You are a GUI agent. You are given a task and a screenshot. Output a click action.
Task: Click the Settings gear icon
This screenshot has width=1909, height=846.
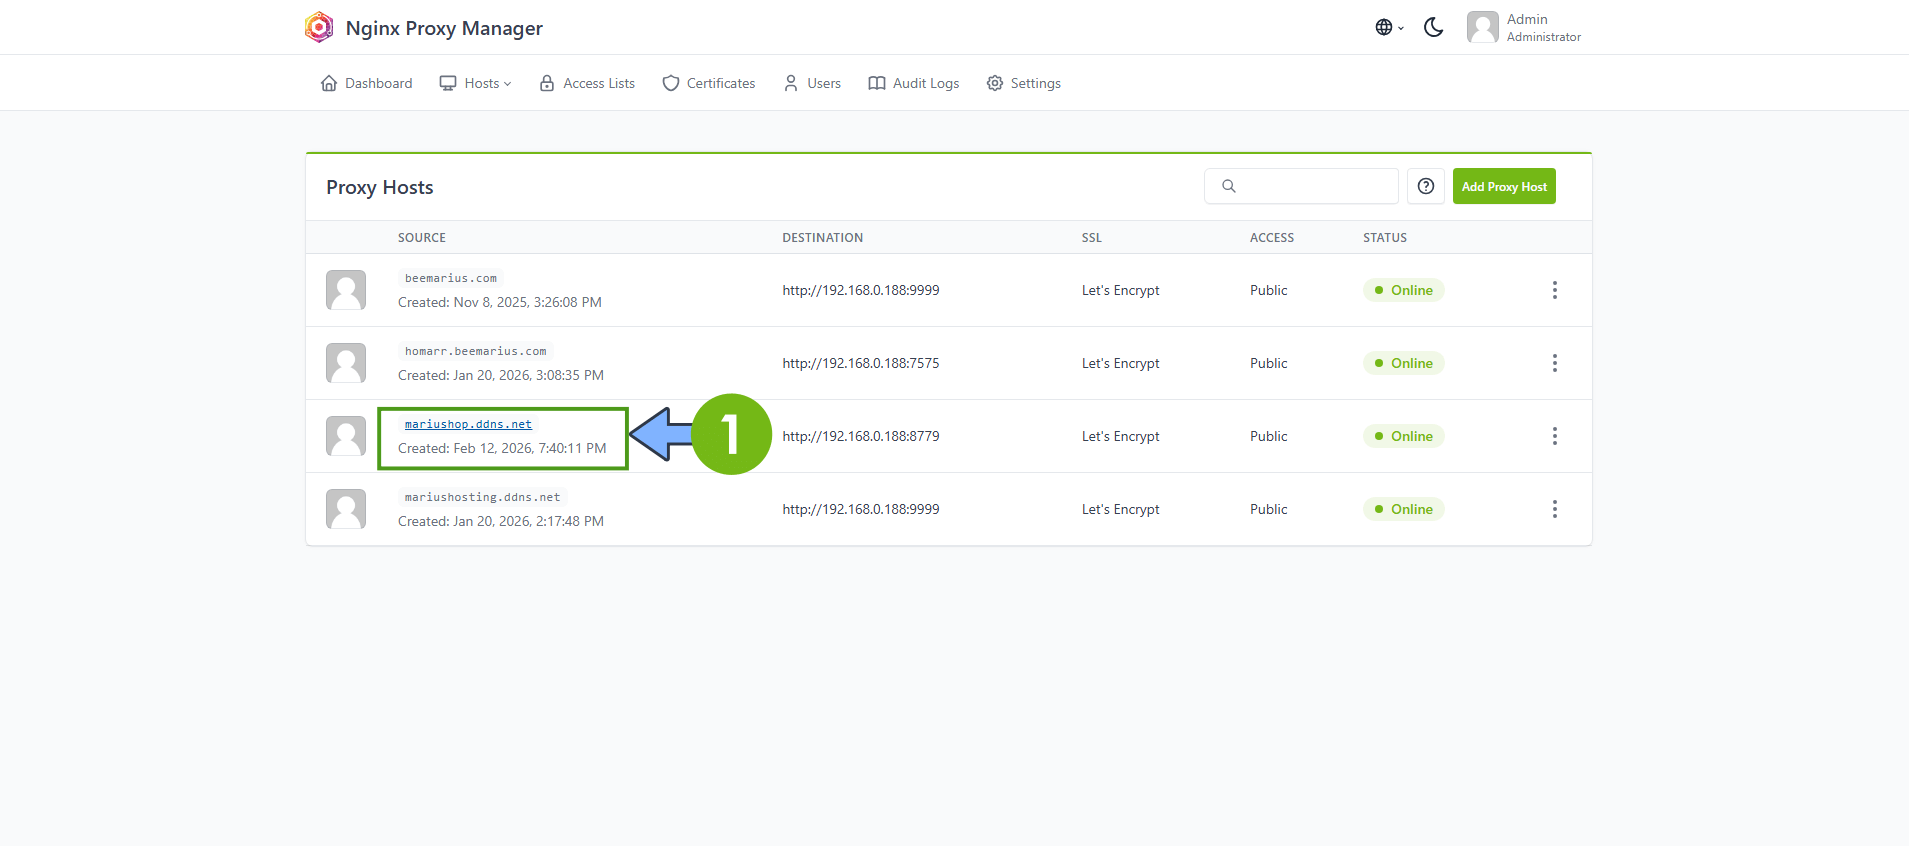(x=995, y=83)
